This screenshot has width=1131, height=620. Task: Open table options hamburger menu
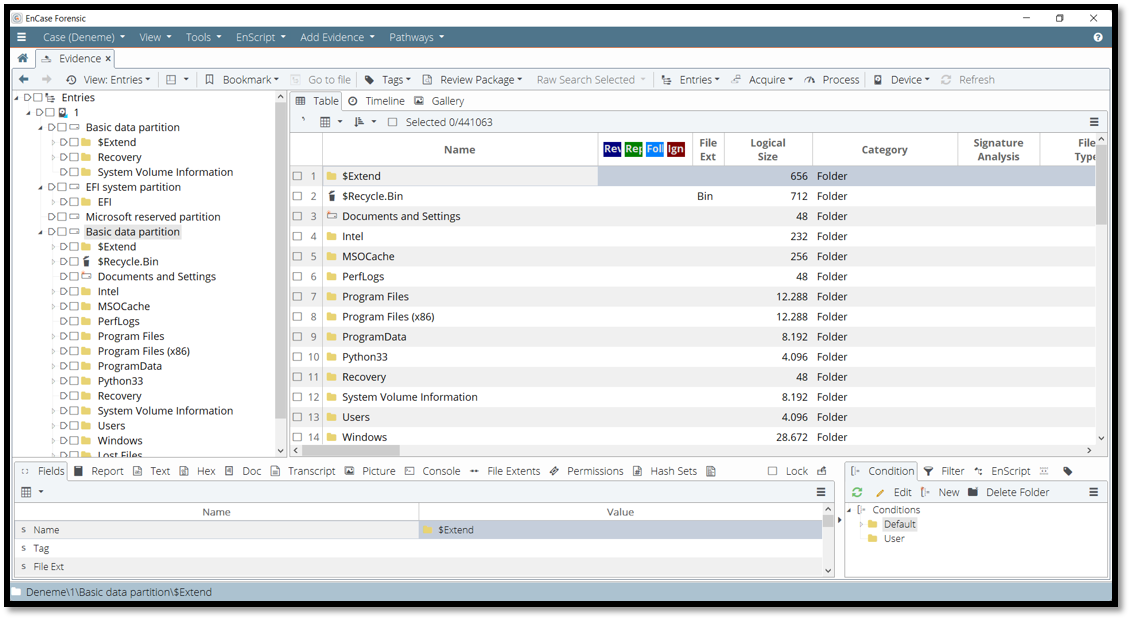tap(1094, 122)
